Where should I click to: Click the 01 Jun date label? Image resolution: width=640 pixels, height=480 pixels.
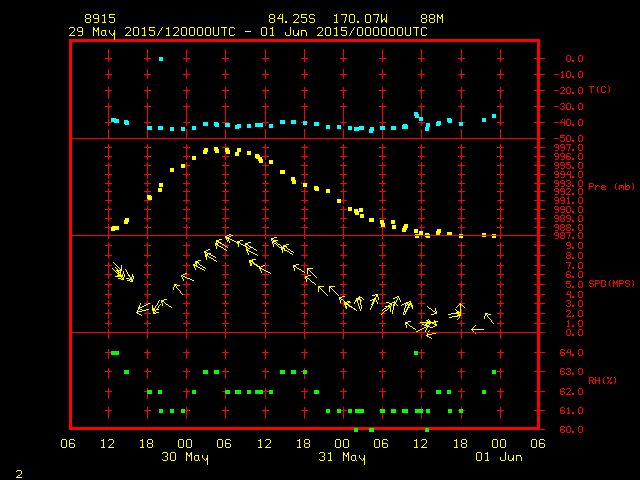coord(498,457)
